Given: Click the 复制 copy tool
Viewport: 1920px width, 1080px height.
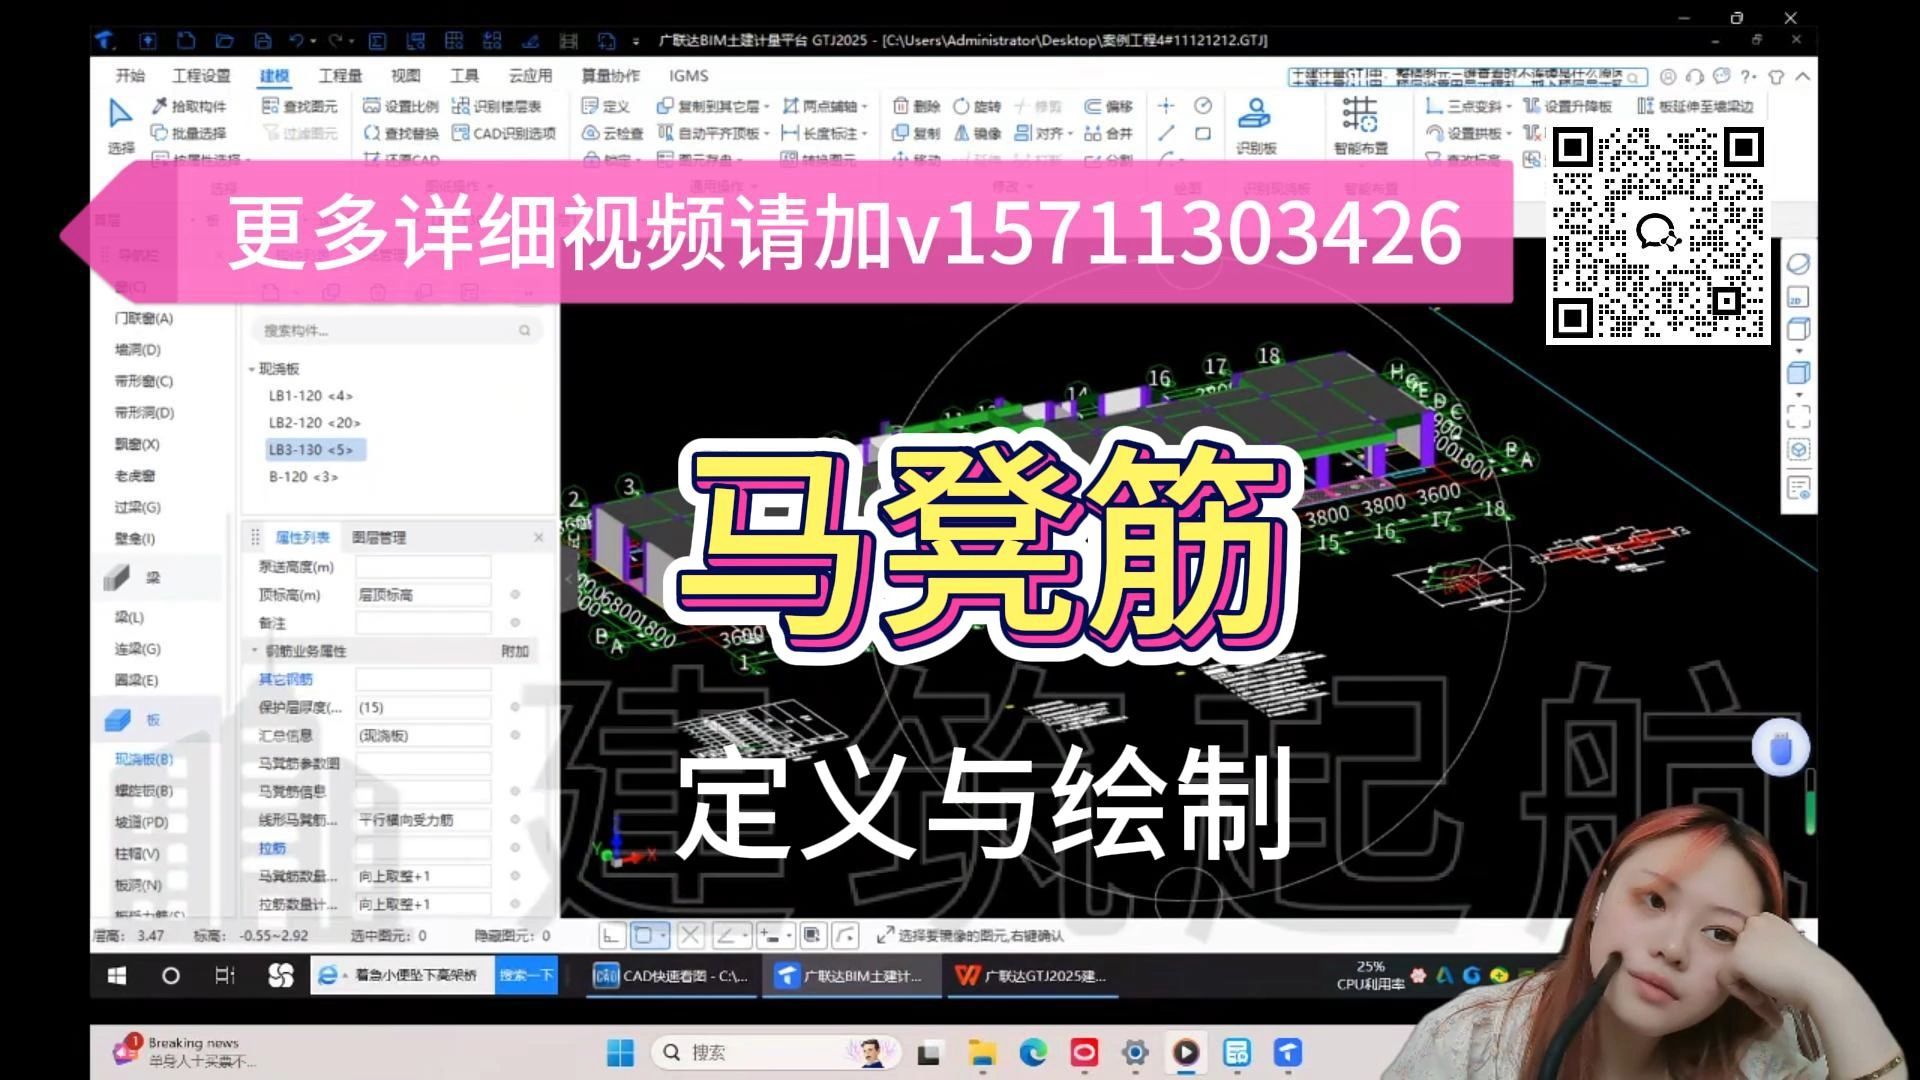Looking at the screenshot, I should pyautogui.click(x=916, y=133).
